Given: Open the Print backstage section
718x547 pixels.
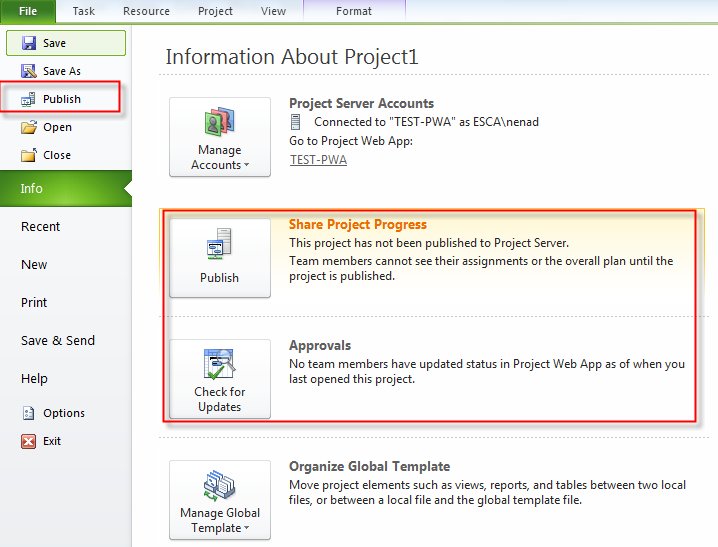Looking at the screenshot, I should [x=34, y=303].
